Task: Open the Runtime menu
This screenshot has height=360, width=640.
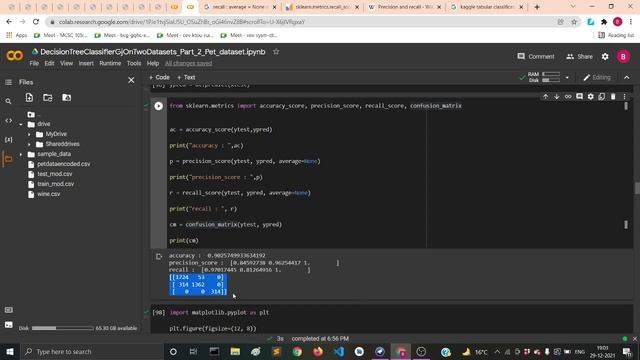Action: point(110,64)
